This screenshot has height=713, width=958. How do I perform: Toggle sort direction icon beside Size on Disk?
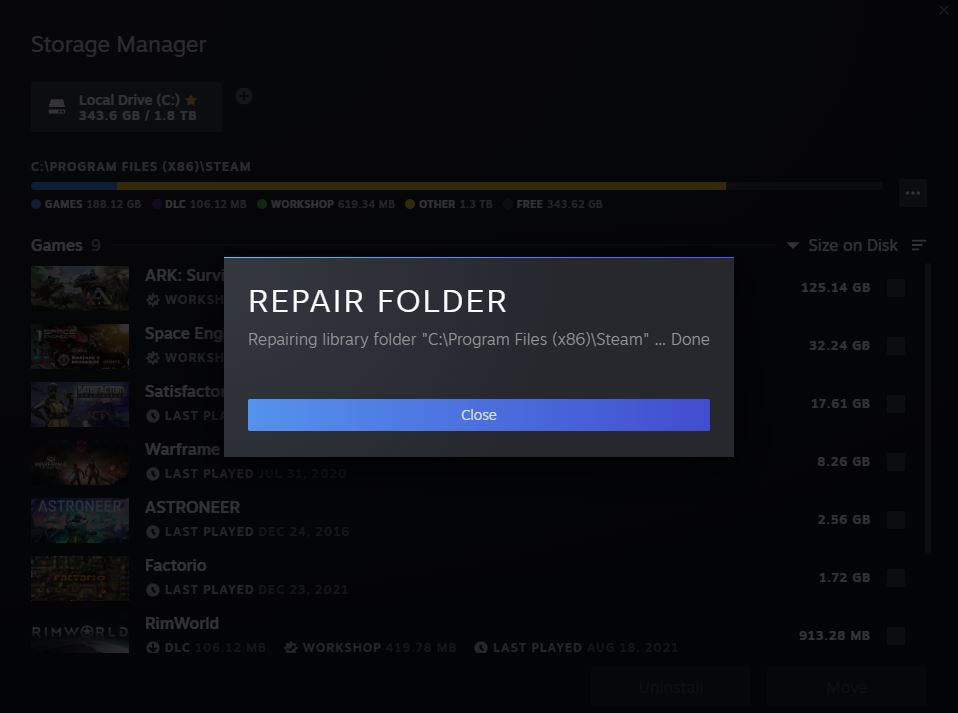tap(919, 246)
